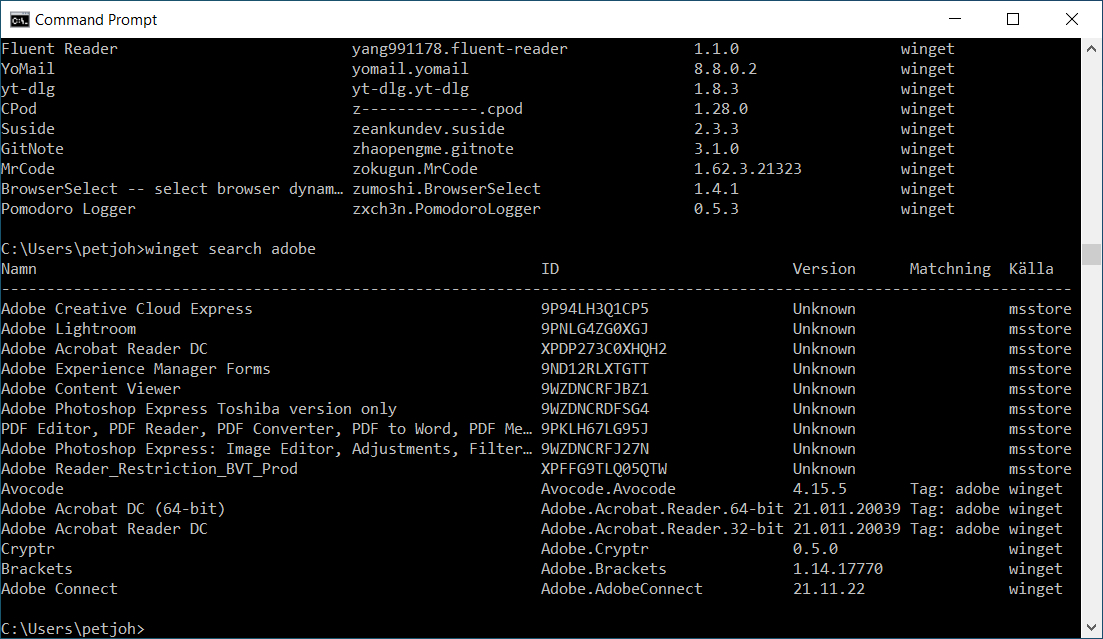This screenshot has width=1103, height=639.
Task: Click the Command Prompt window icon
Action: 20,19
